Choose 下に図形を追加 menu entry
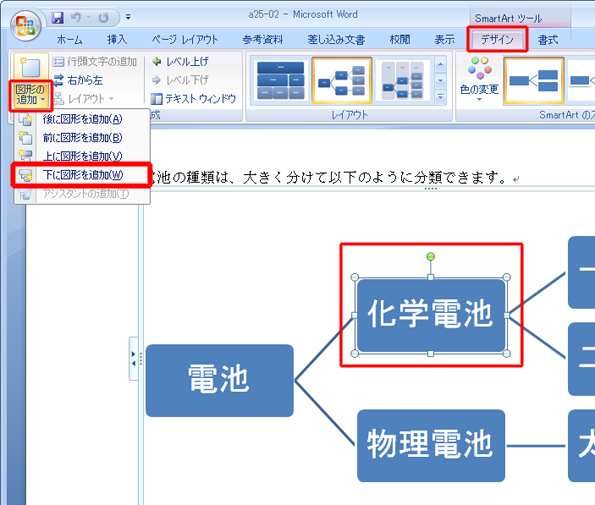 pos(82,175)
